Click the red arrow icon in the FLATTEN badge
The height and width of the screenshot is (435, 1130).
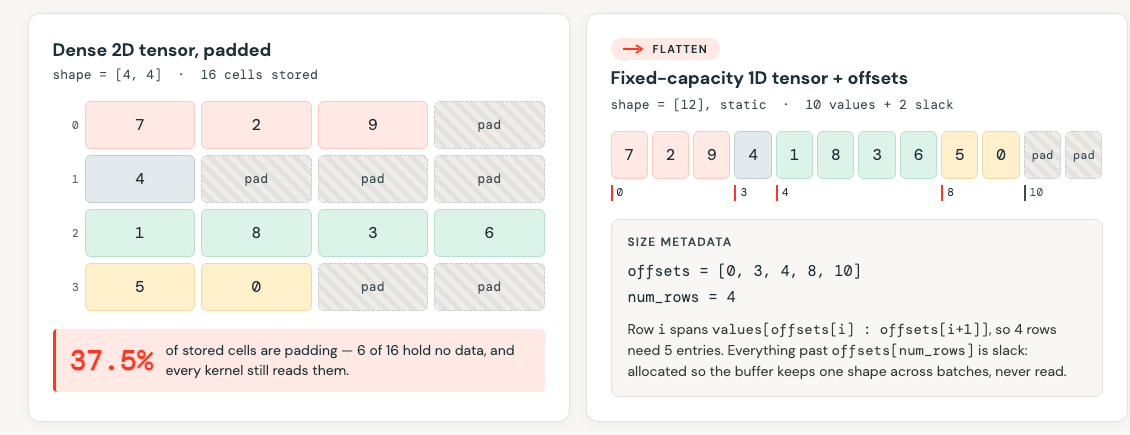click(x=633, y=49)
